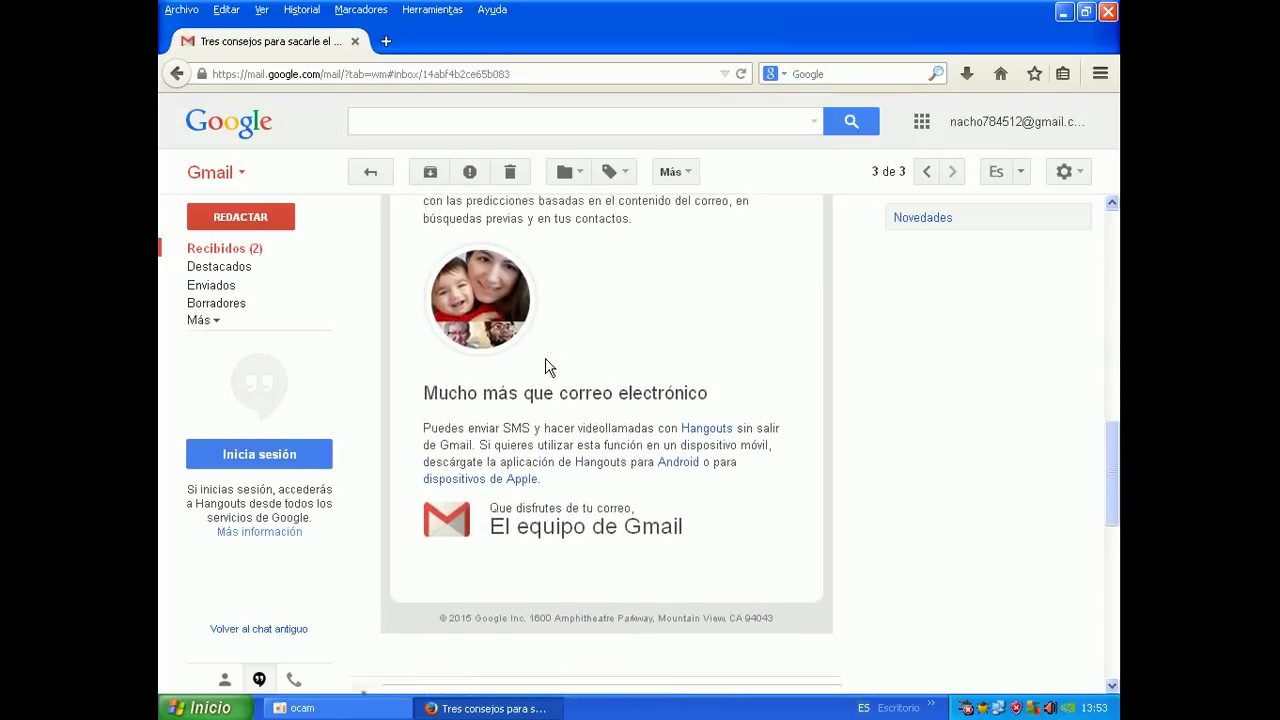Open the Settings gear menu
This screenshot has height=720, width=1280.
click(1068, 172)
